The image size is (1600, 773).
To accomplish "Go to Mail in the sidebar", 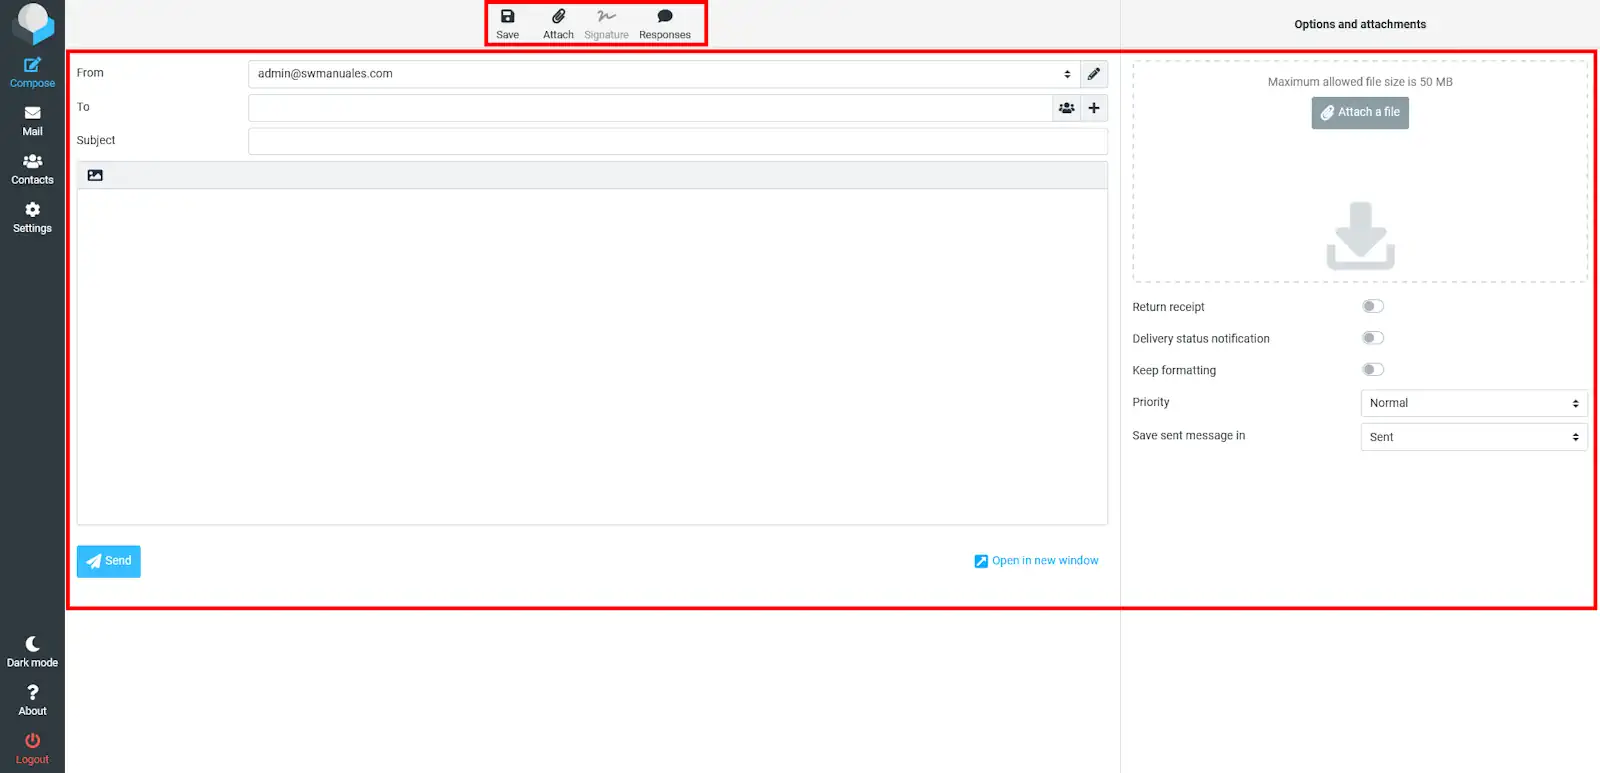I will pos(32,121).
